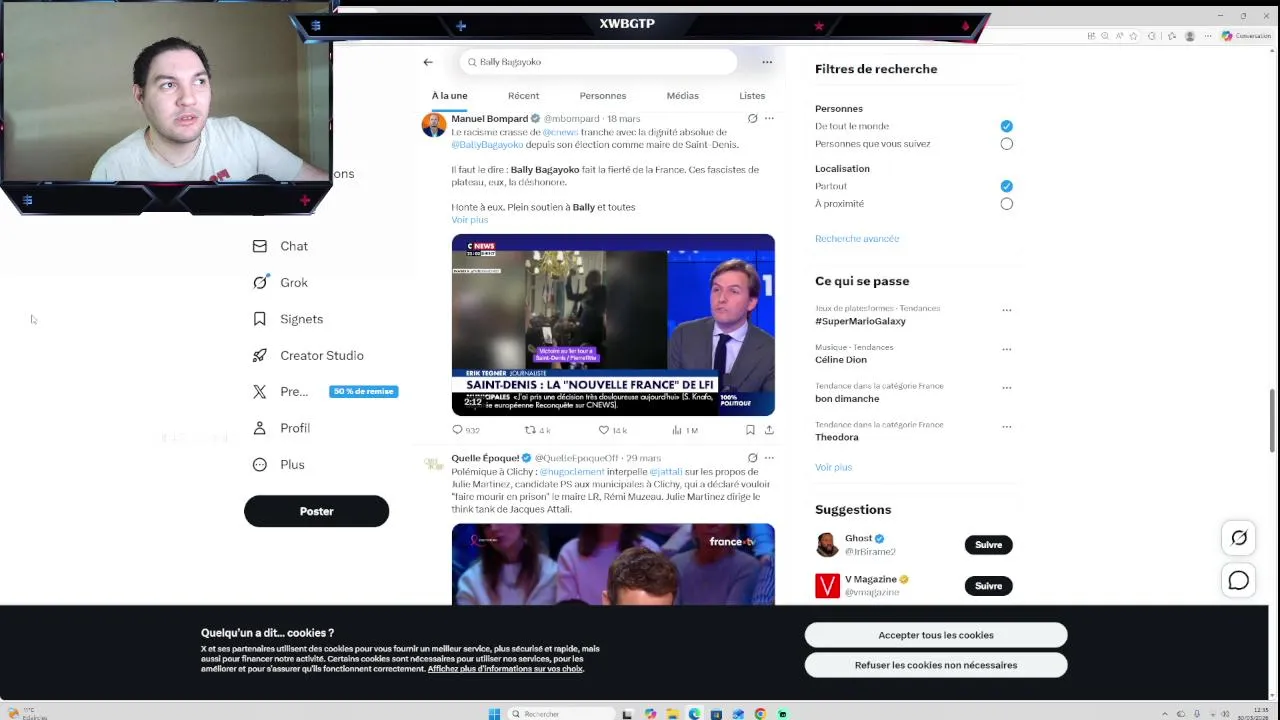Switch to the 'Listes' tab
The image size is (1280, 720).
tap(752, 96)
